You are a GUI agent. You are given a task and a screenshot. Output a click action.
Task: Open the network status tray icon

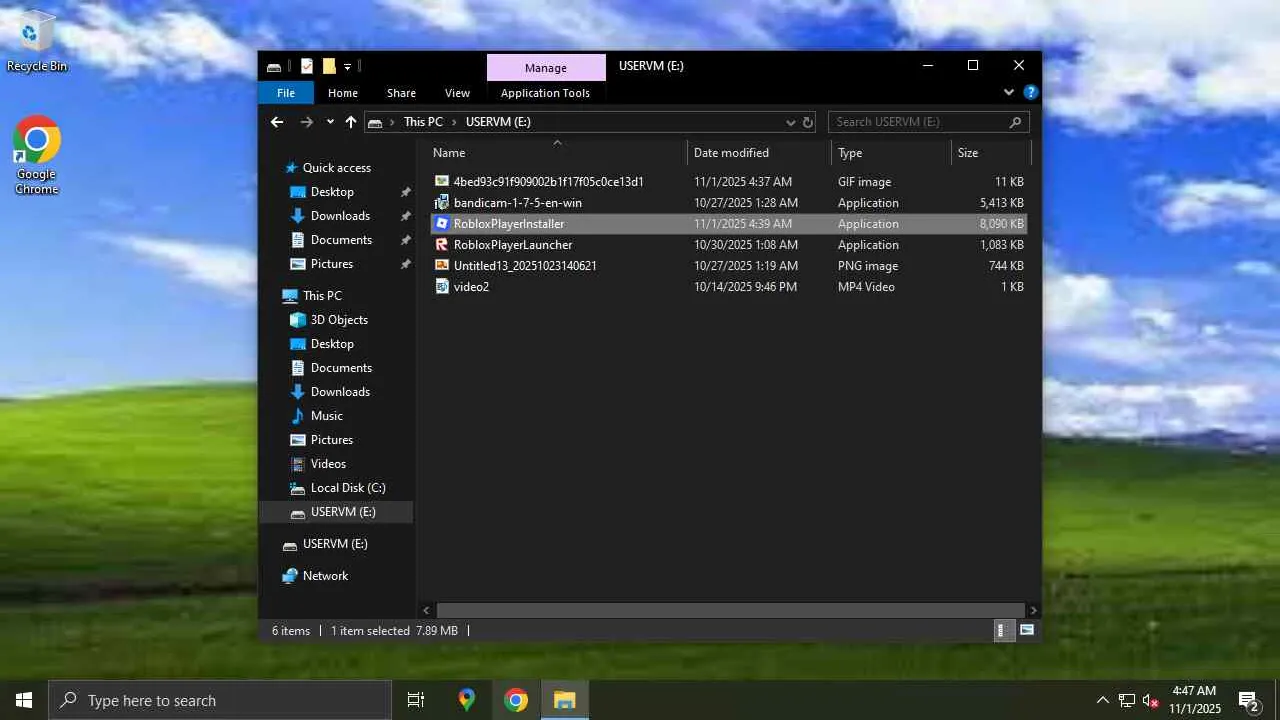point(1127,700)
